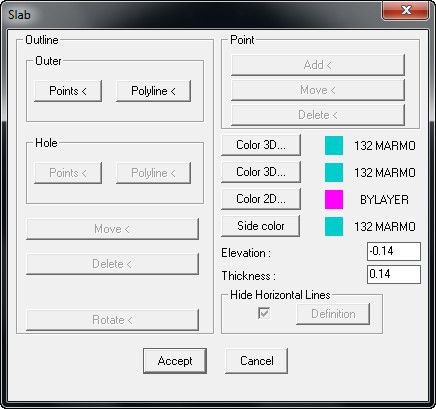Click Accept to confirm slab settings
This screenshot has height=409, width=436.
pos(175,361)
